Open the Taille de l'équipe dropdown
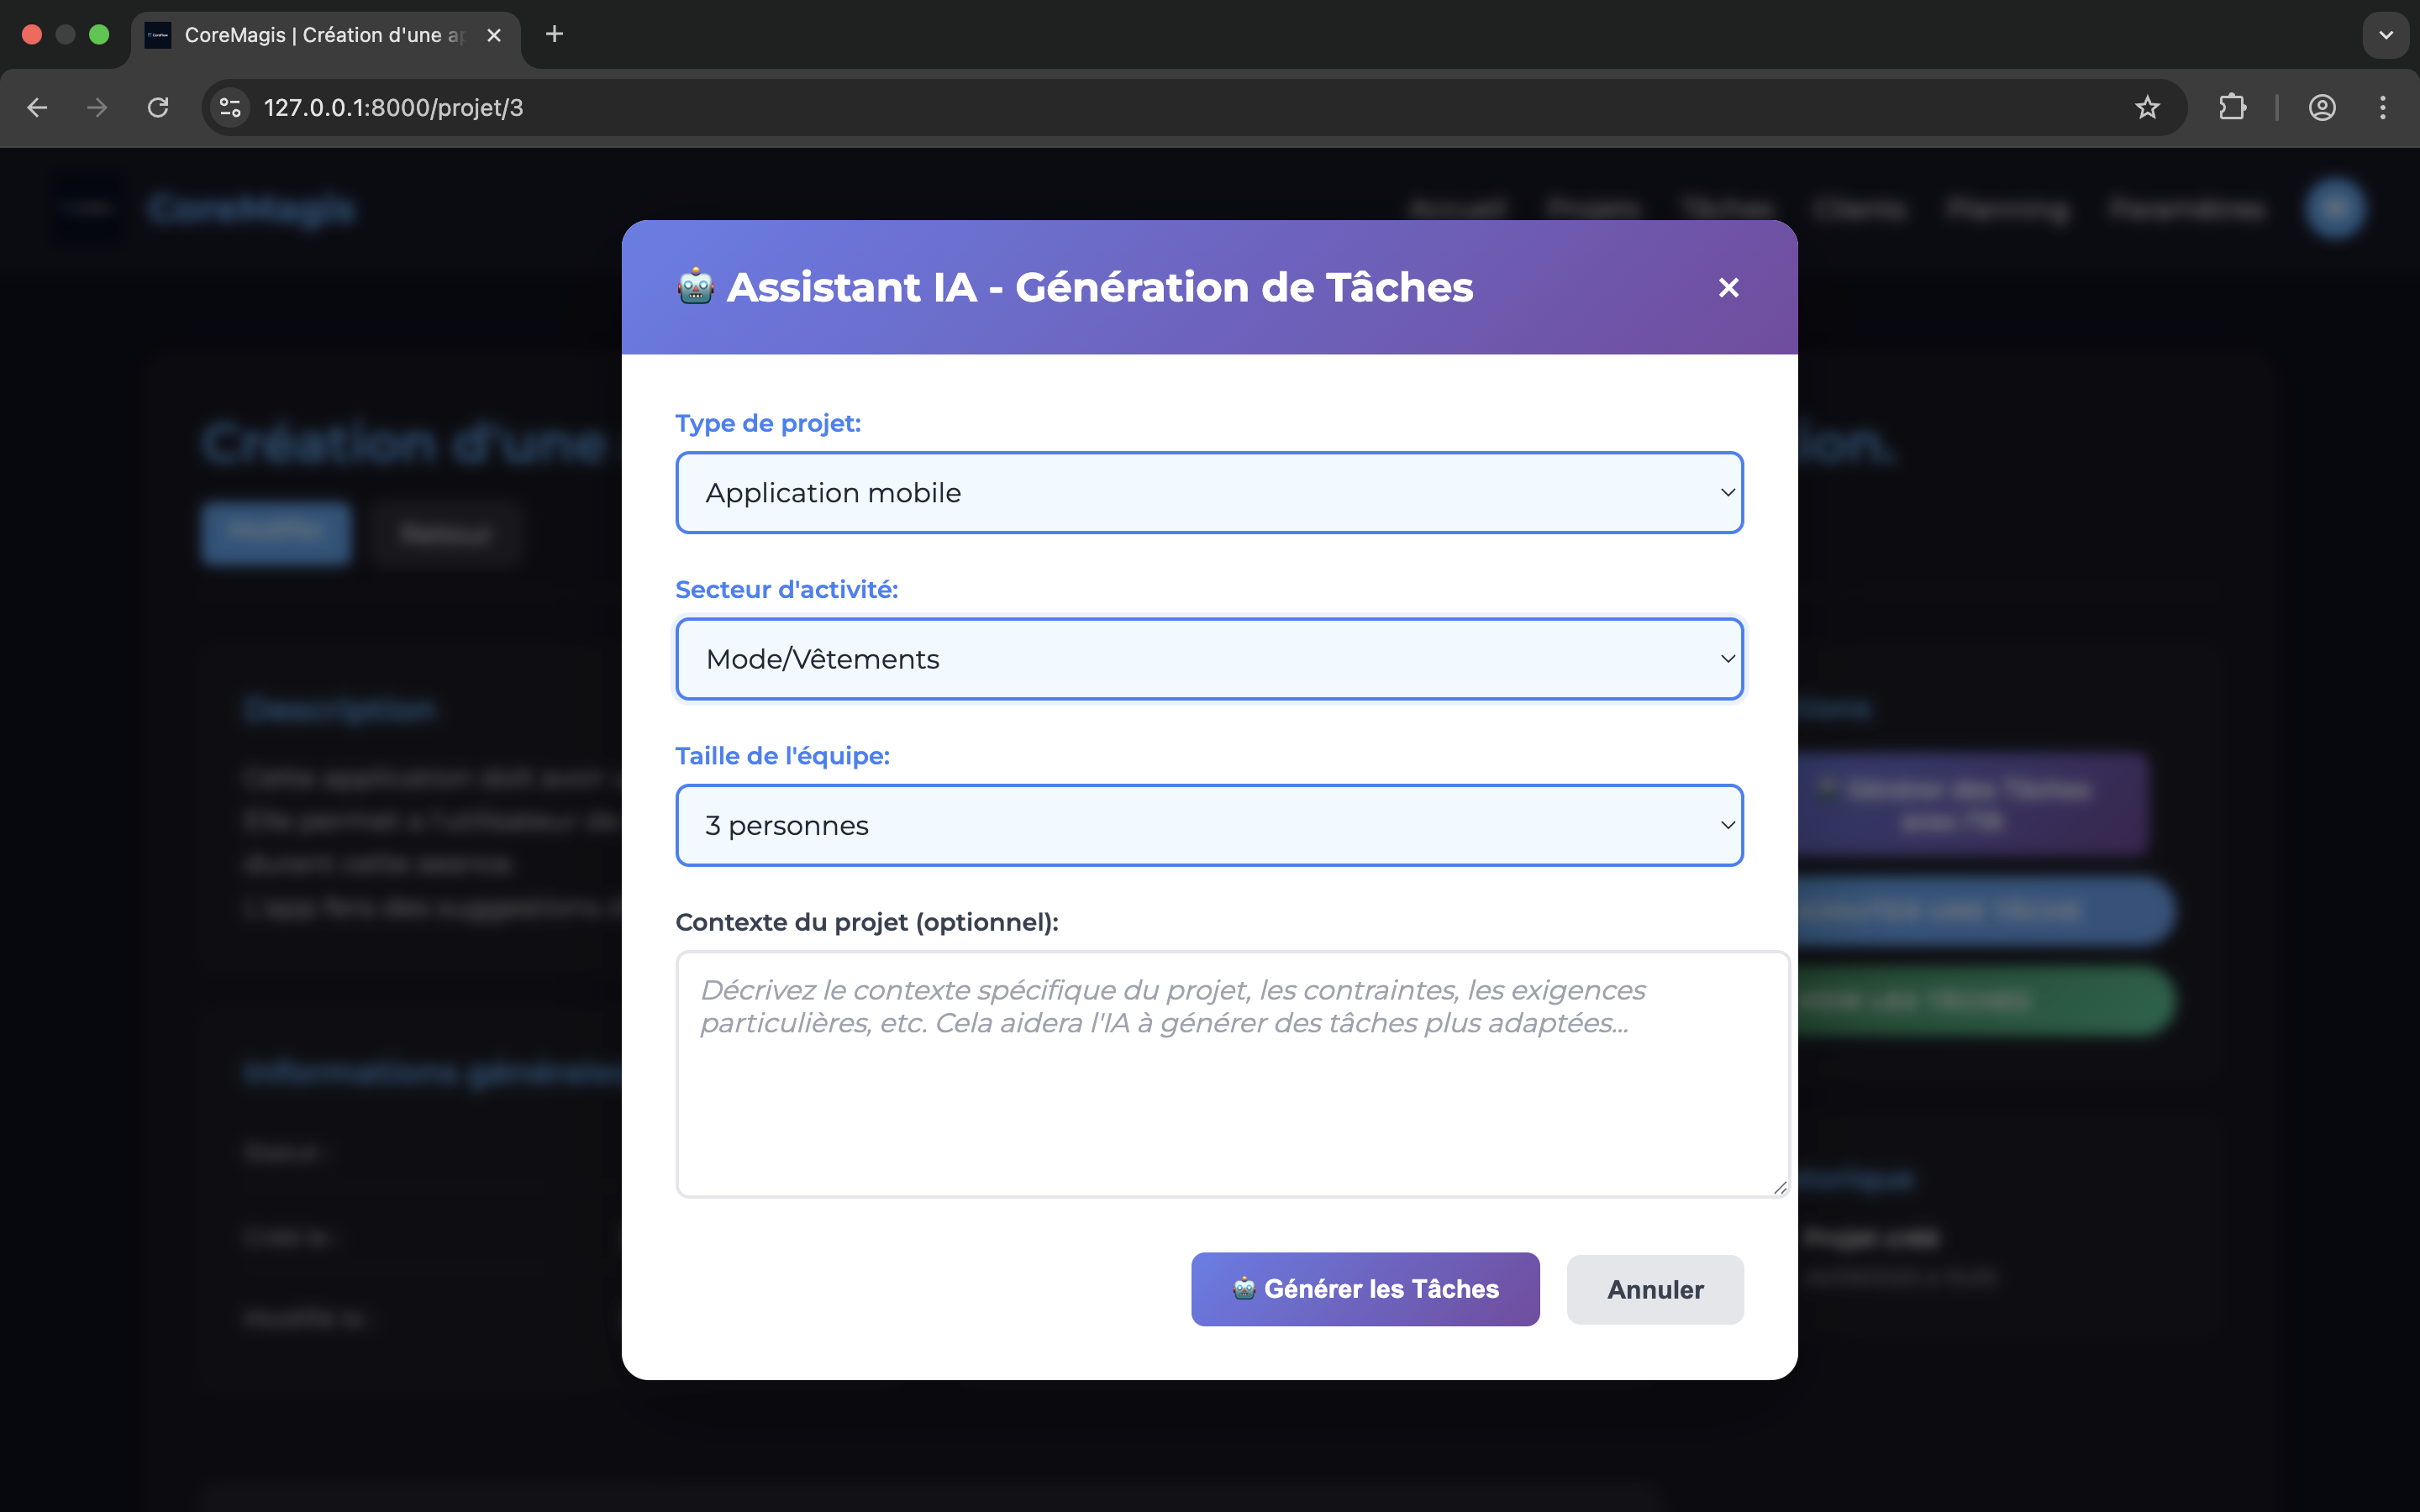2420x1512 pixels. click(x=1209, y=825)
